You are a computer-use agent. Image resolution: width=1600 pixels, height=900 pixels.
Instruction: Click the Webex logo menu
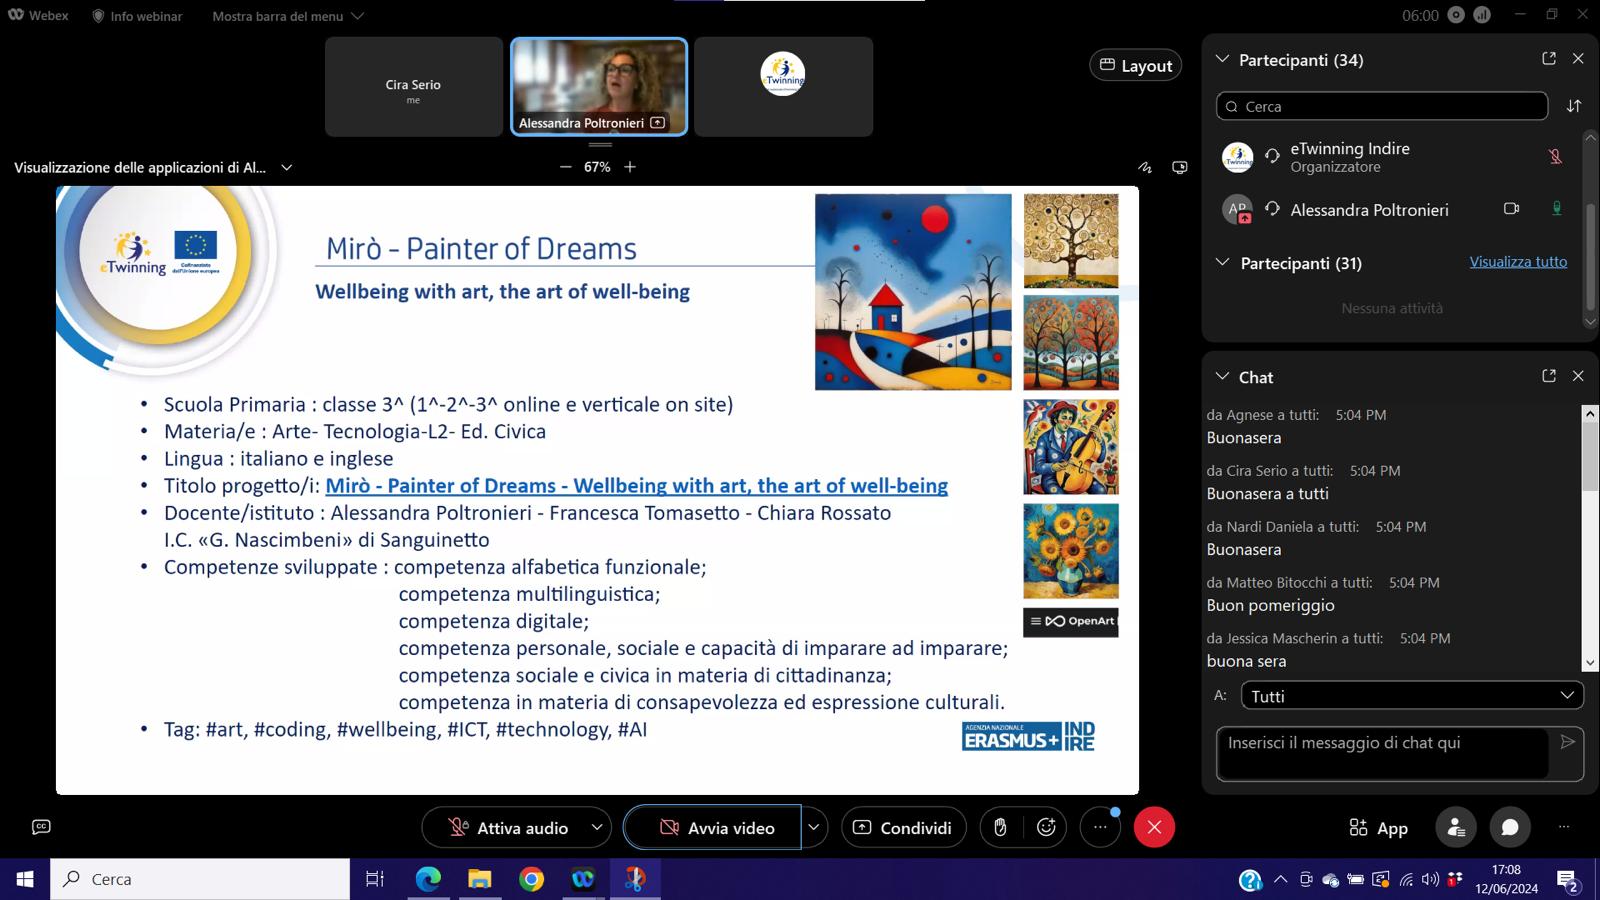[x=38, y=15]
